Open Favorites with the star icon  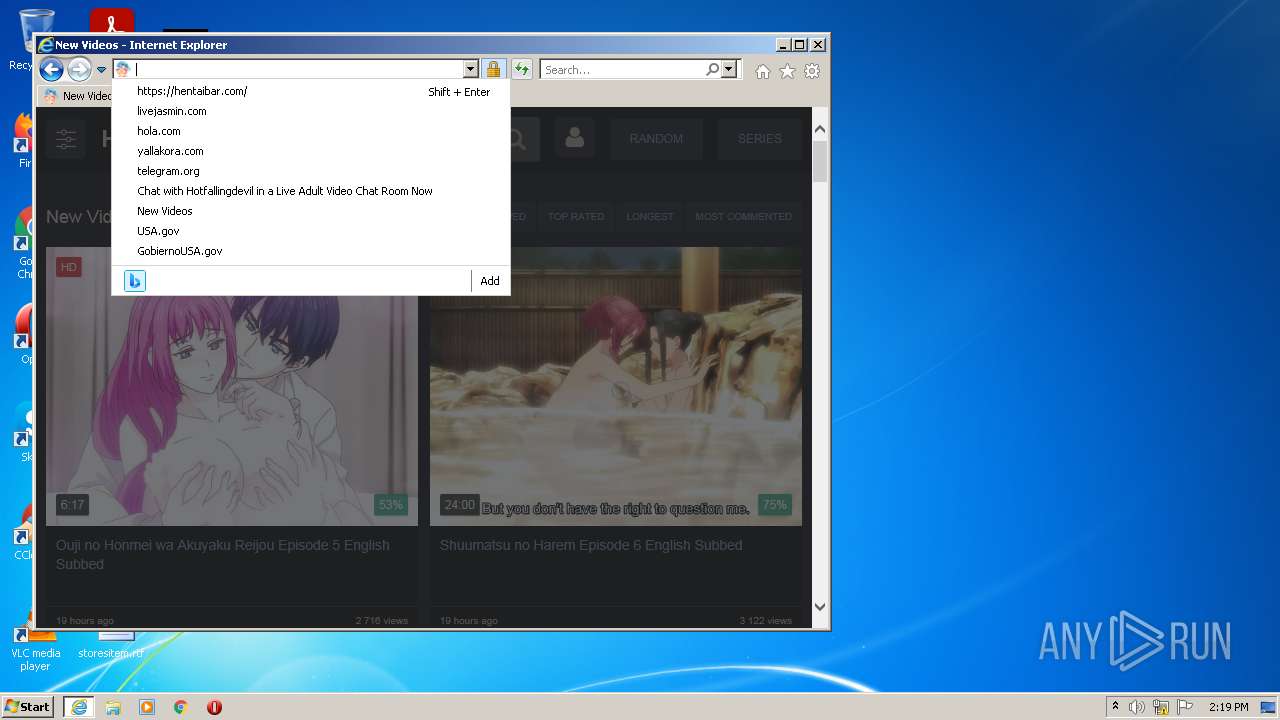click(787, 71)
